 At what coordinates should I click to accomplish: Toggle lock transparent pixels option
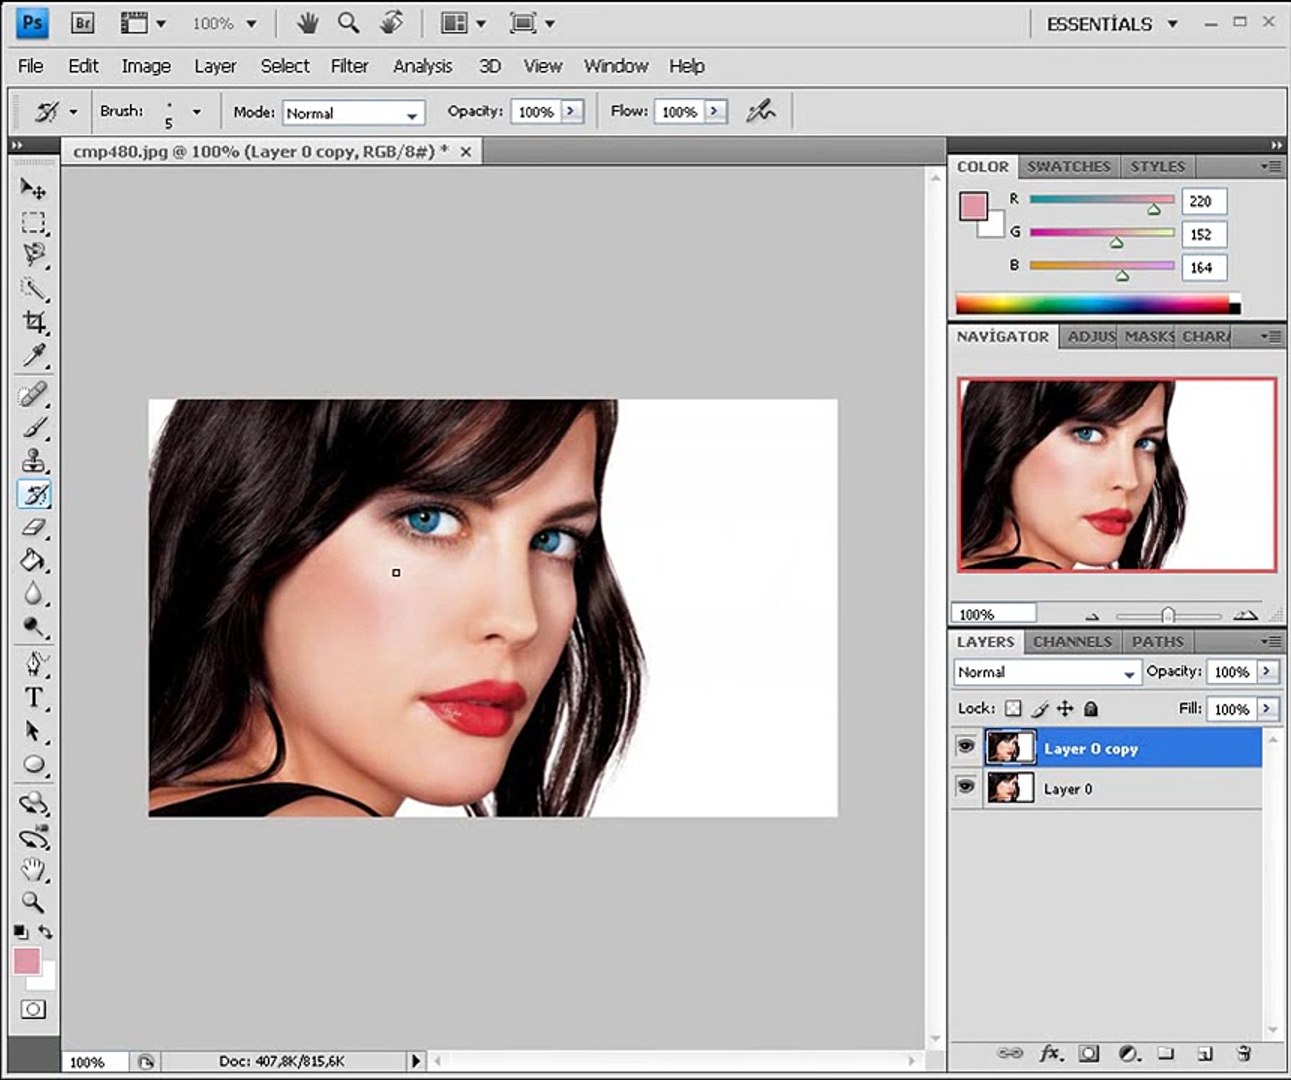point(1013,708)
